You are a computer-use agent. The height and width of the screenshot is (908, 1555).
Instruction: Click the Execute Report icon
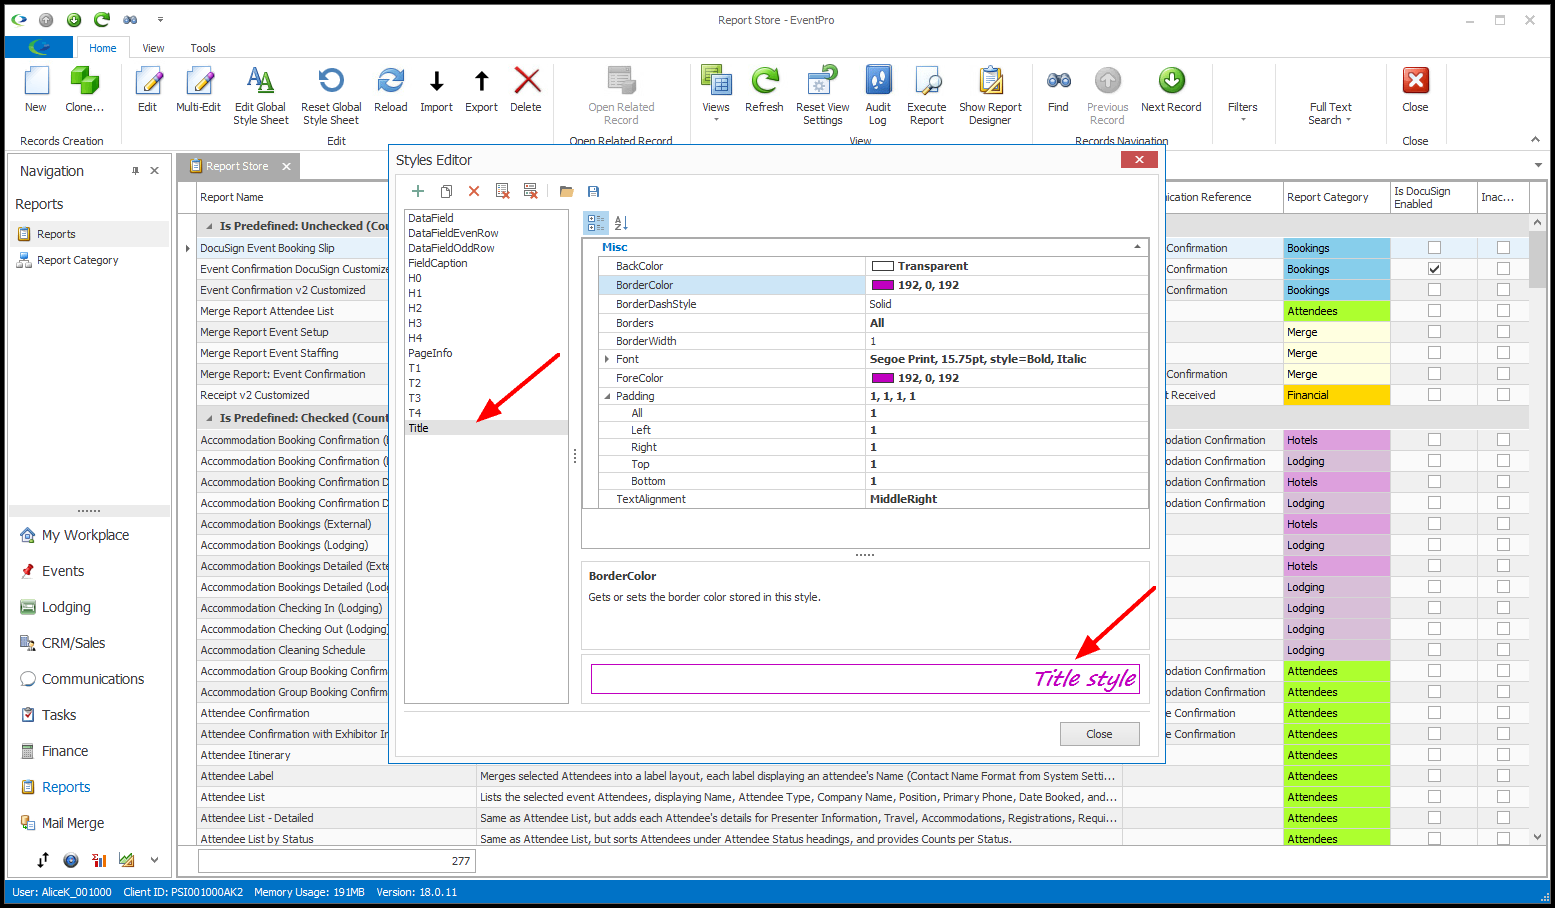point(927,81)
